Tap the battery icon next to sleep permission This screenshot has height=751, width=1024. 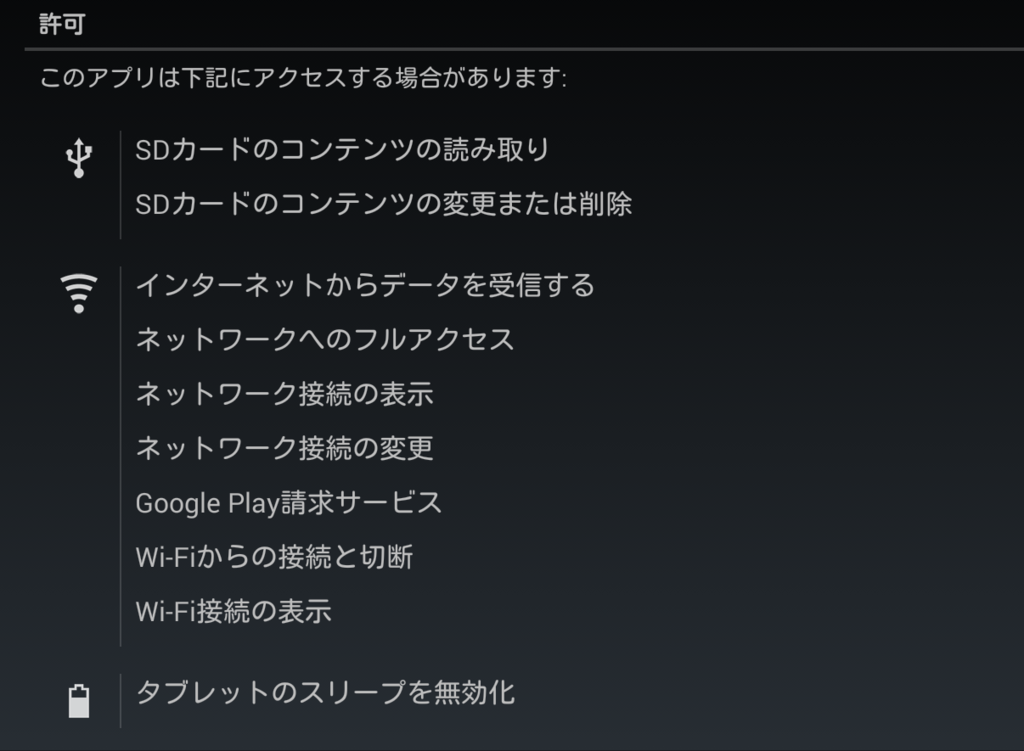[79, 701]
